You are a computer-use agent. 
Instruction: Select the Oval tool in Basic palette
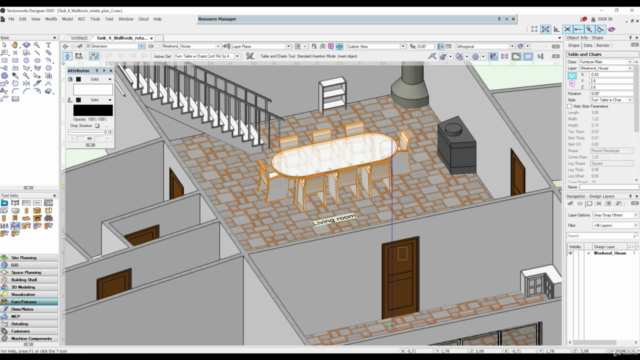click(x=37, y=60)
